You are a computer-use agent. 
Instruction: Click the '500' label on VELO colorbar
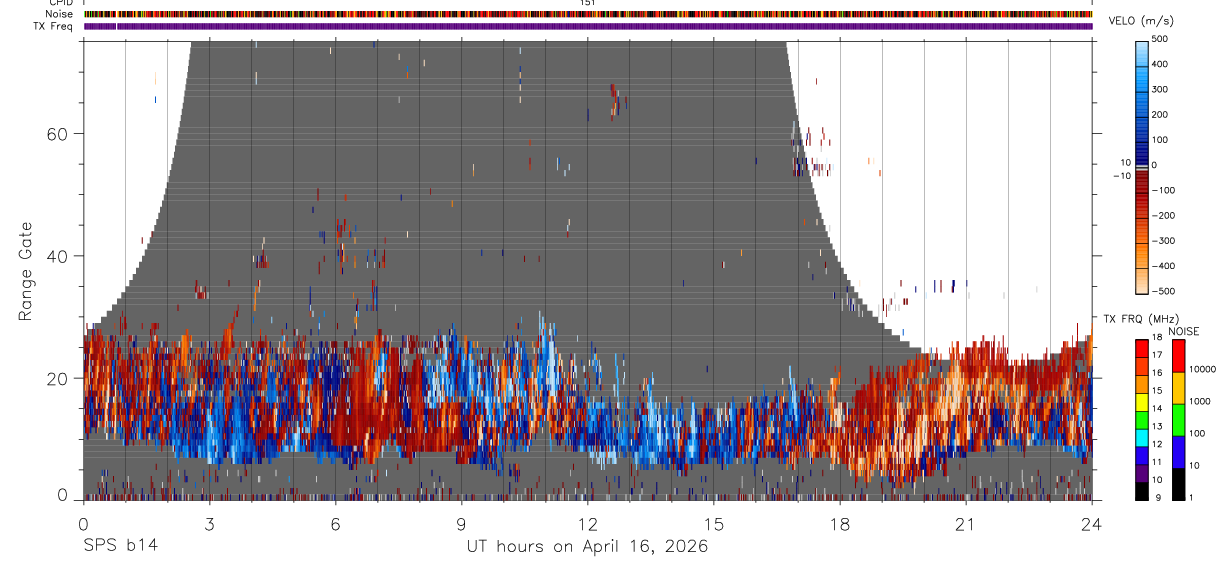(x=1162, y=39)
